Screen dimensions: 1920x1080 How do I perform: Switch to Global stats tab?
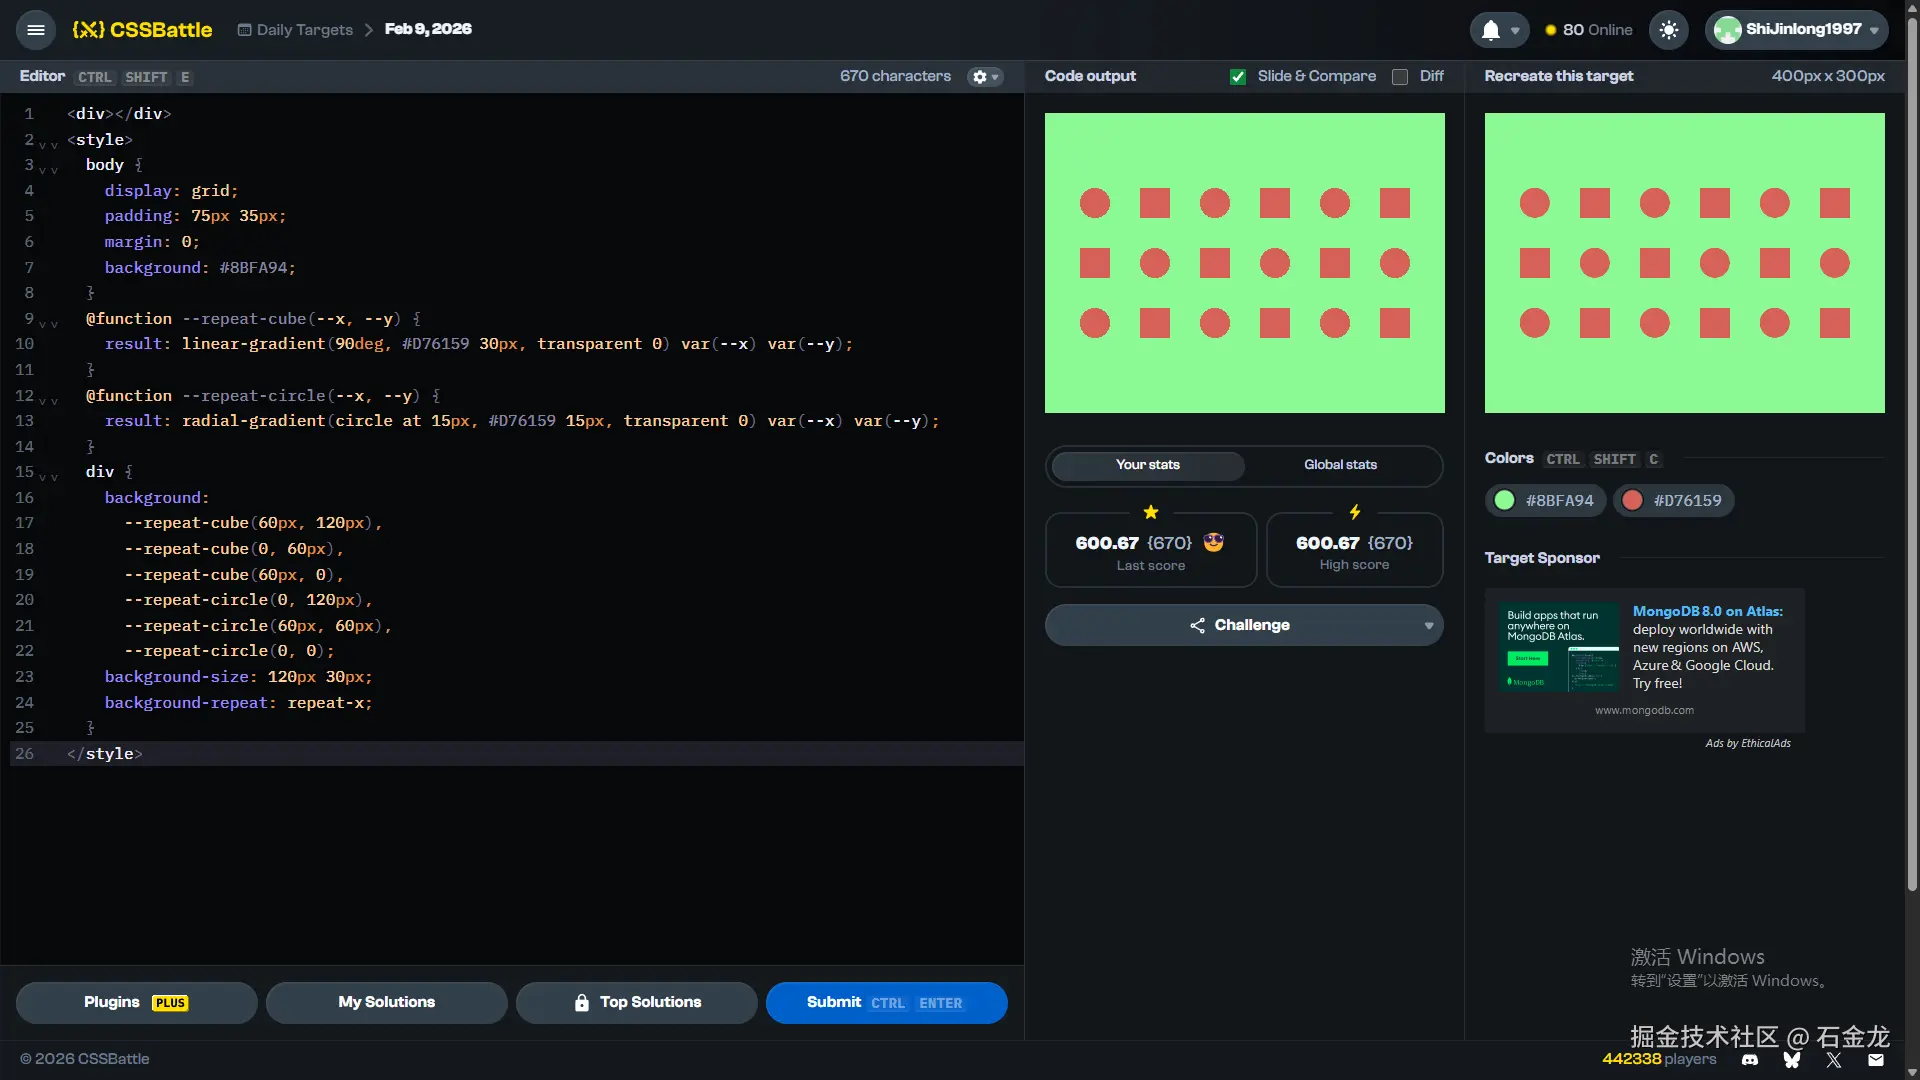click(x=1340, y=465)
